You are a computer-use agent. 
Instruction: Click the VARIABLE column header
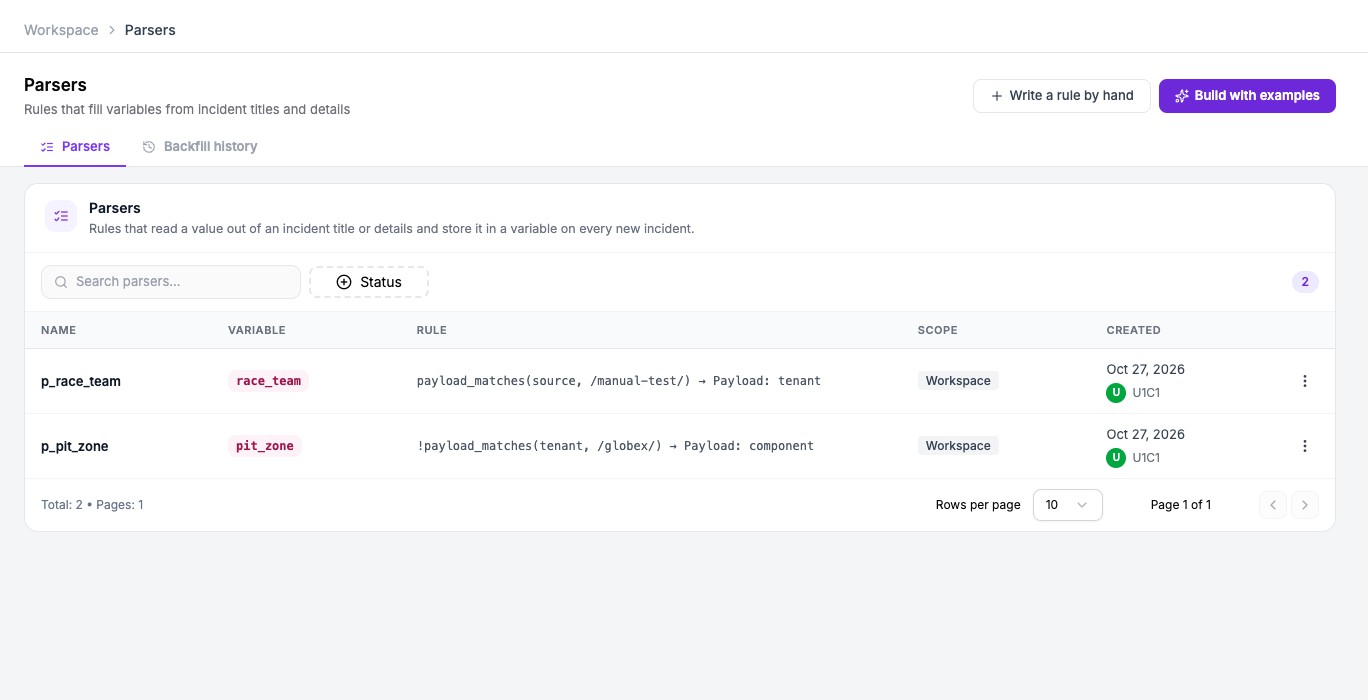pos(257,330)
